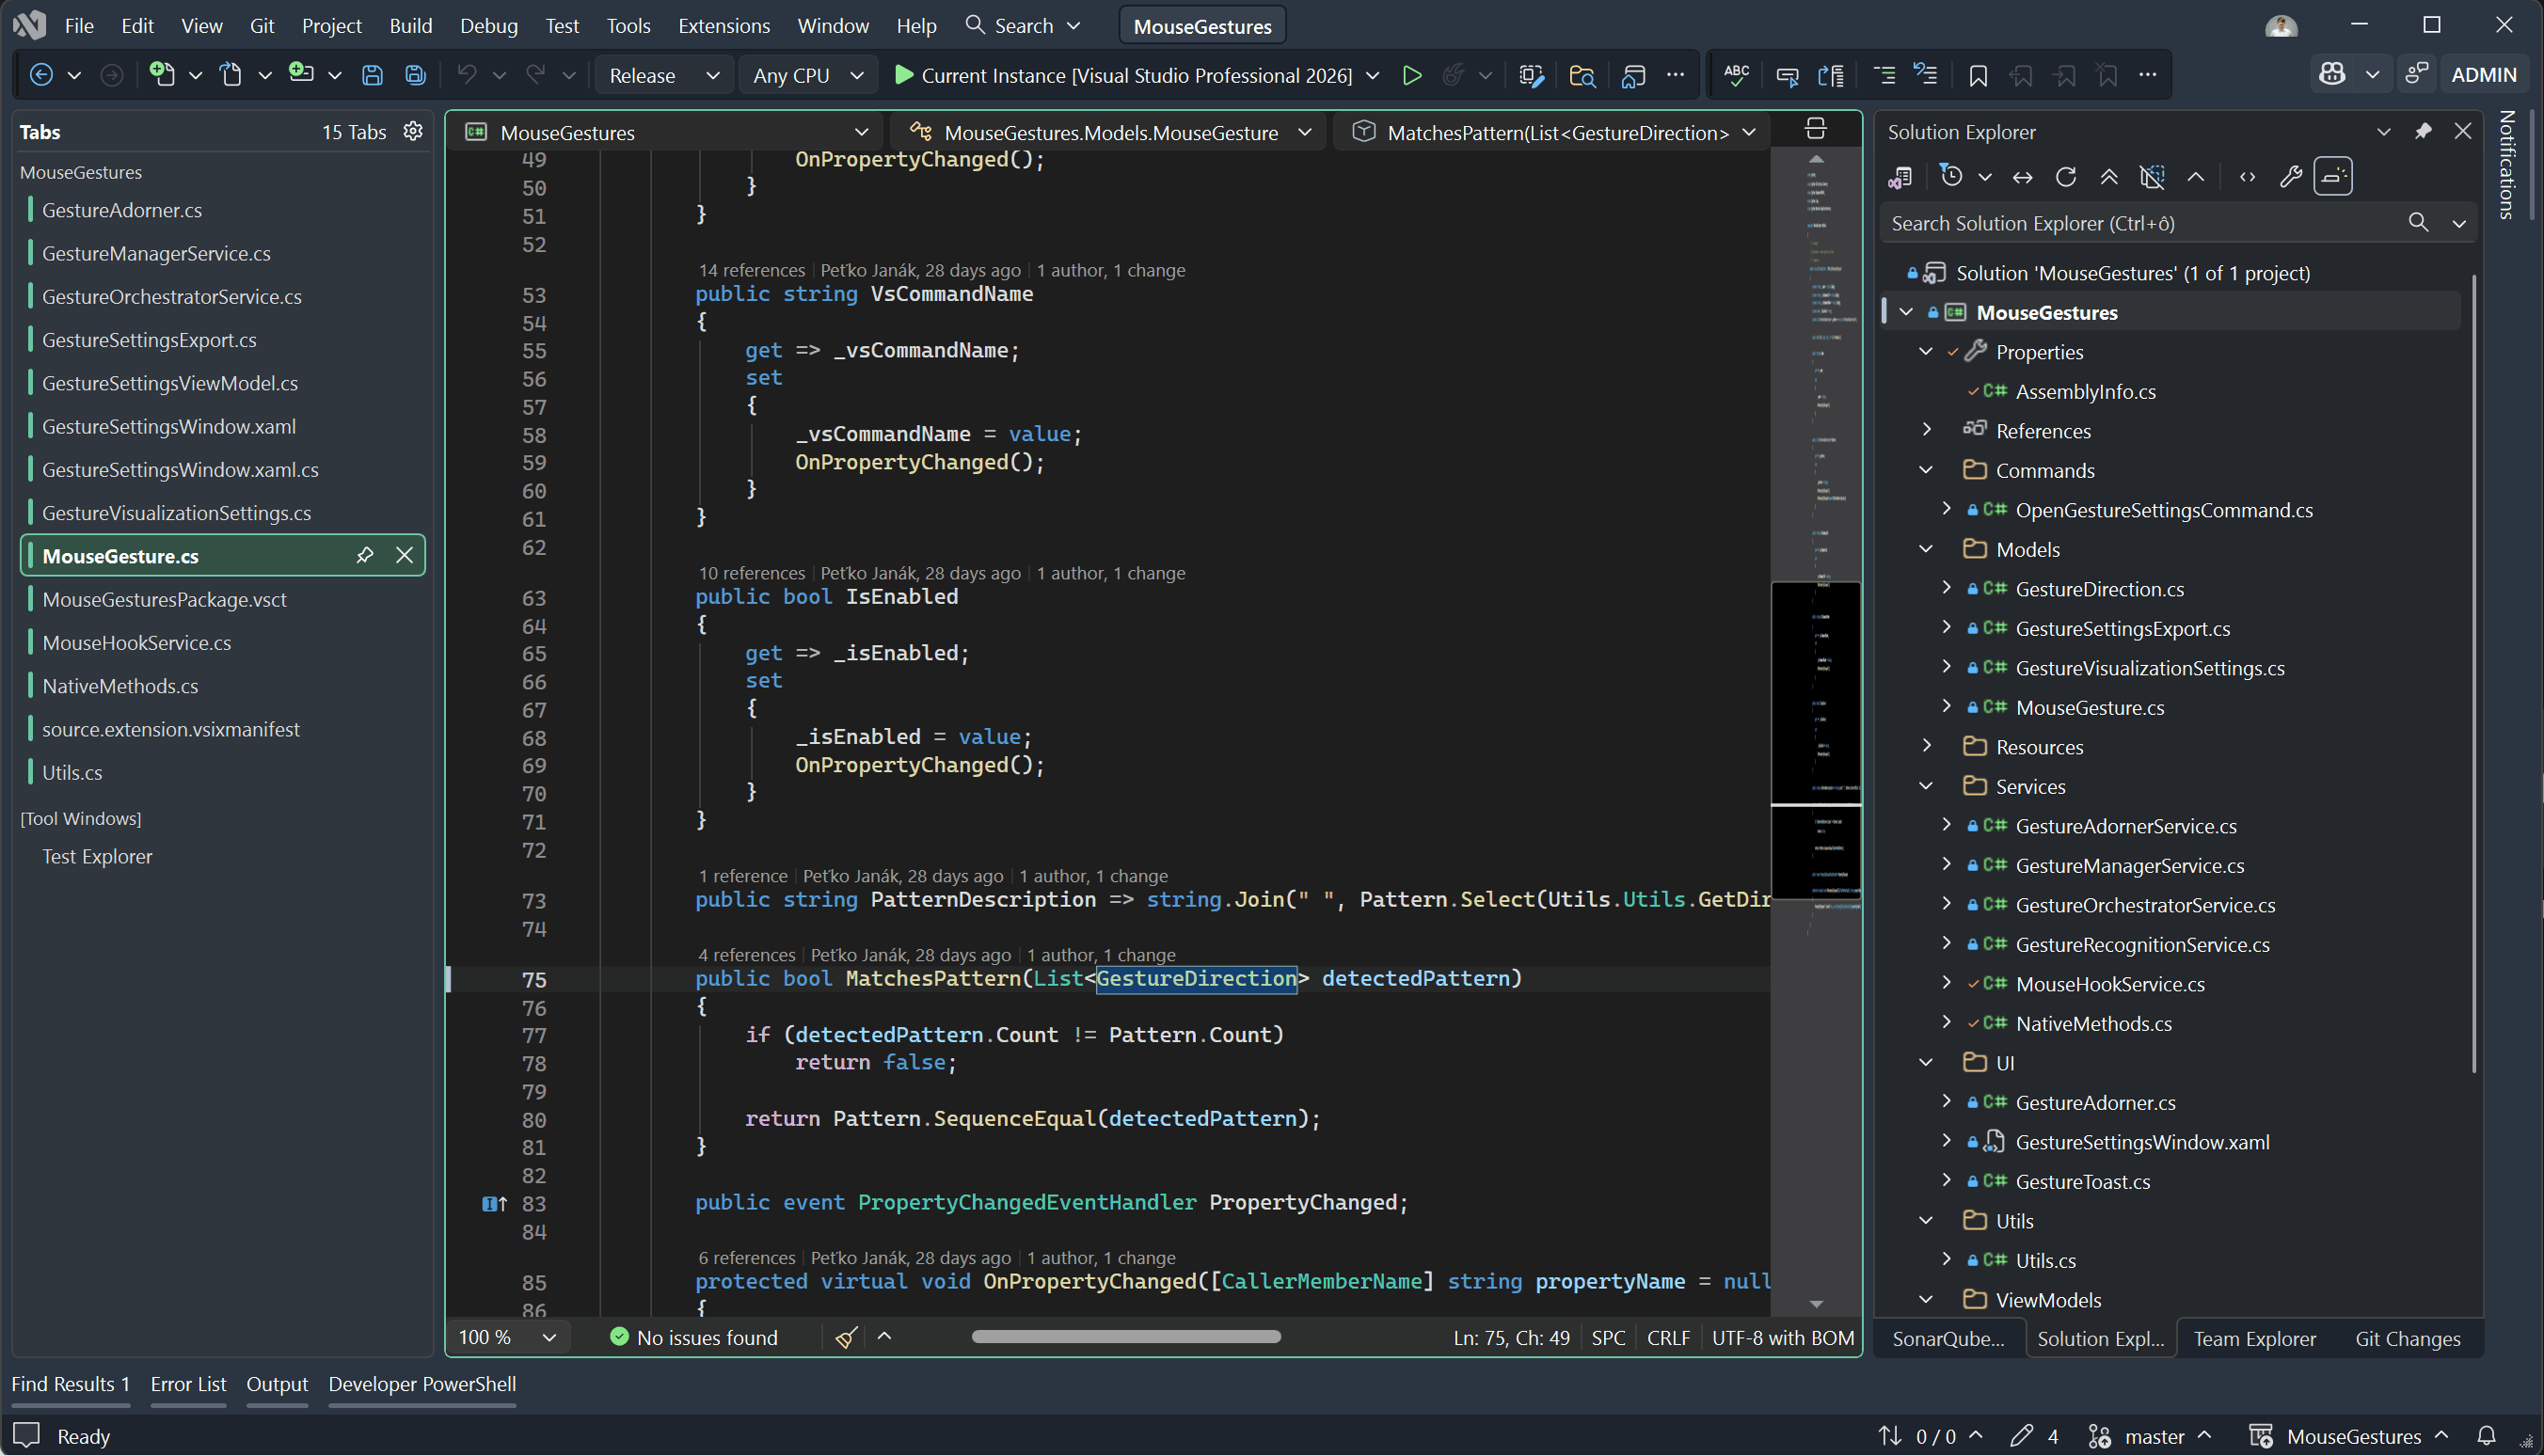Image resolution: width=2544 pixels, height=1456 pixels.
Task: Collapse the Services folder in Solution Explorer
Action: pyautogui.click(x=1926, y=786)
